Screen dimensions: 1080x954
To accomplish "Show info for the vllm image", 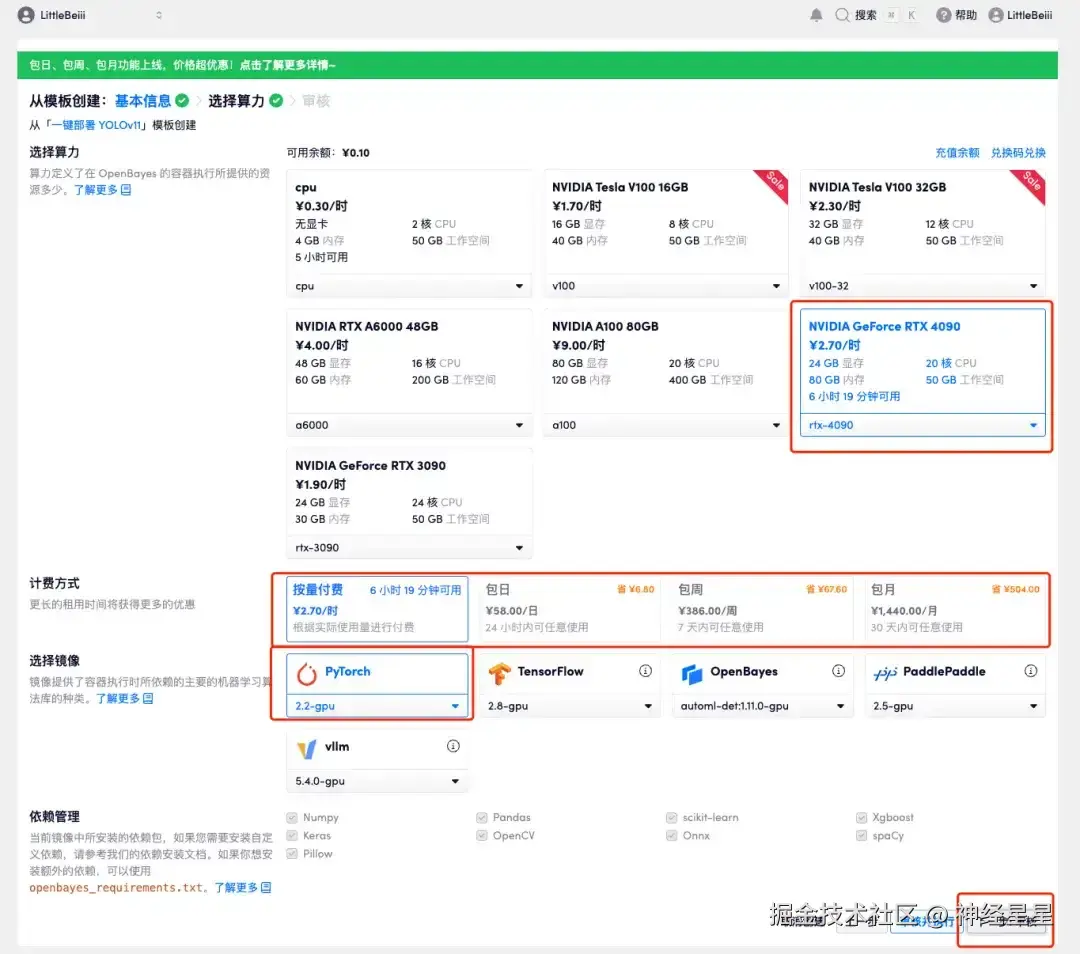I will (x=453, y=746).
